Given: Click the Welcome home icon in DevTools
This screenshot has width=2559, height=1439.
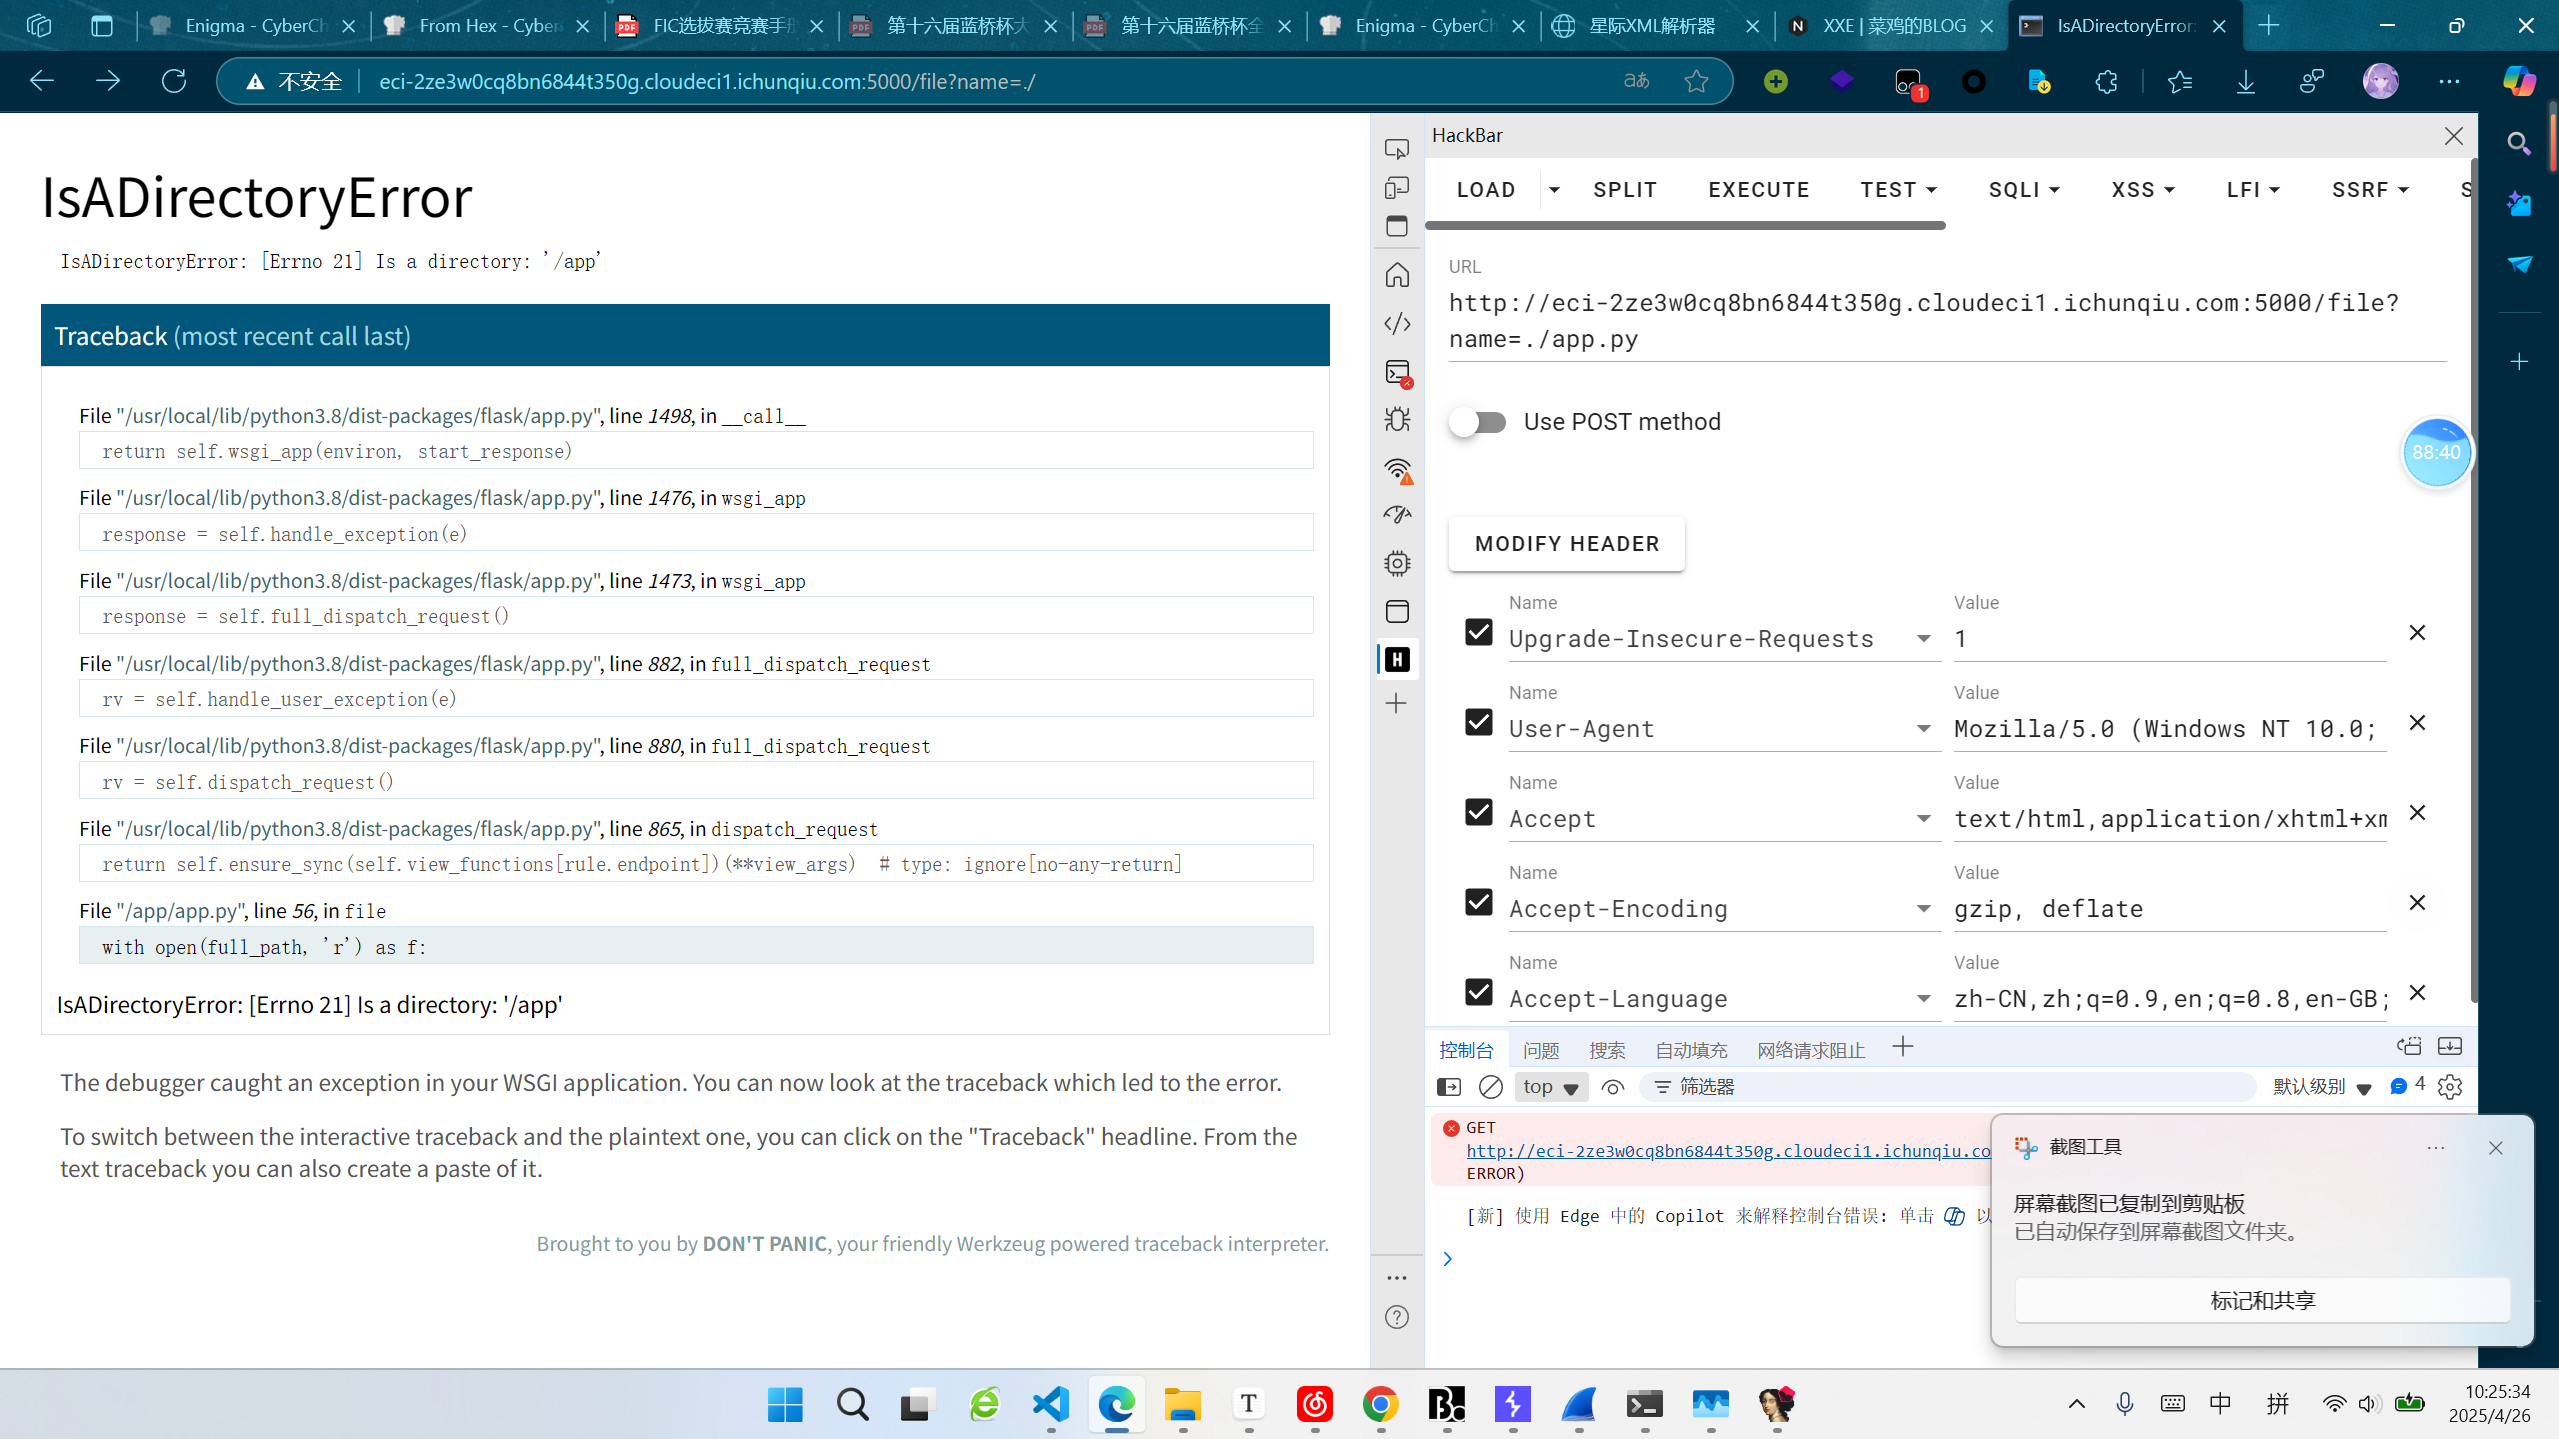Looking at the screenshot, I should tap(1397, 275).
